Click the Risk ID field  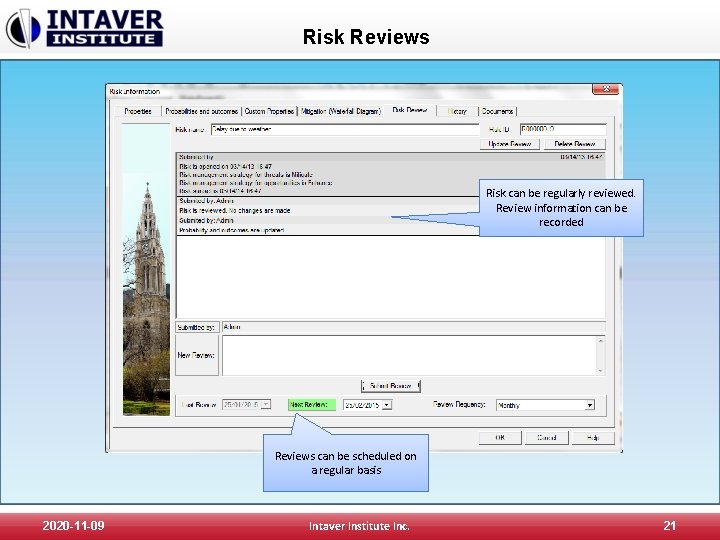[563, 129]
